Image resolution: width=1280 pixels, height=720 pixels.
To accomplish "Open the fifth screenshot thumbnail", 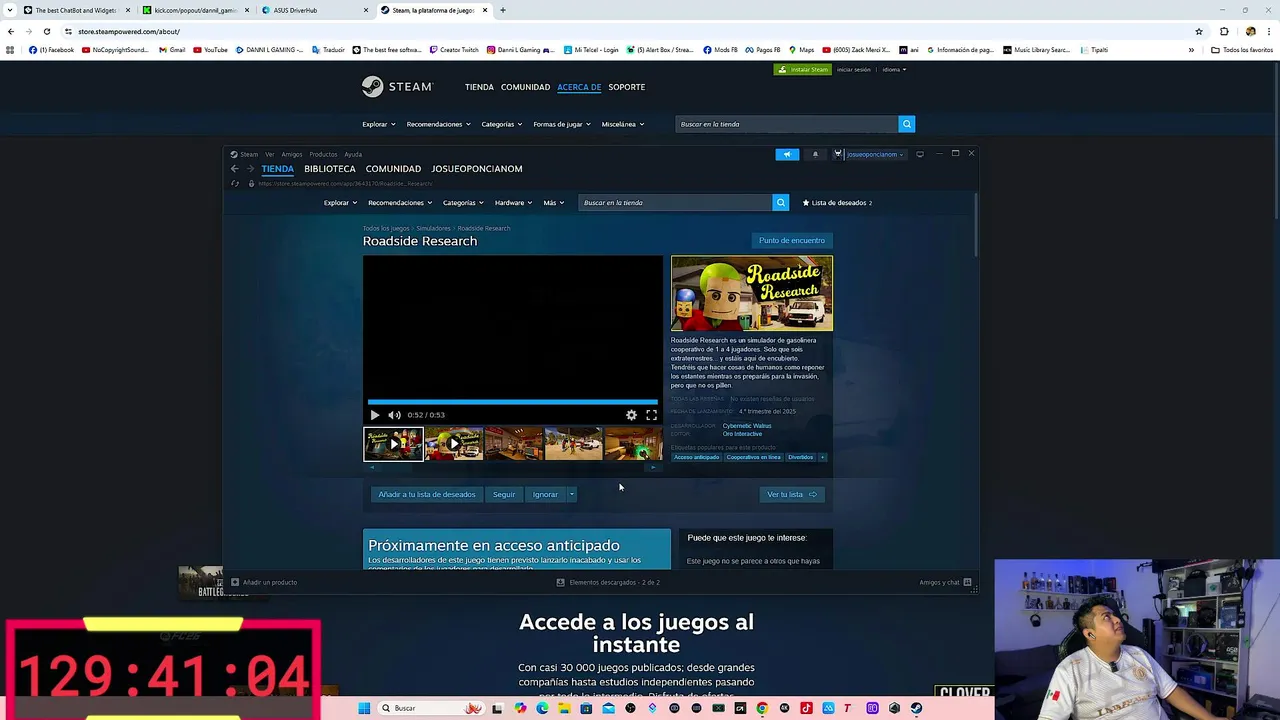I will coord(633,443).
